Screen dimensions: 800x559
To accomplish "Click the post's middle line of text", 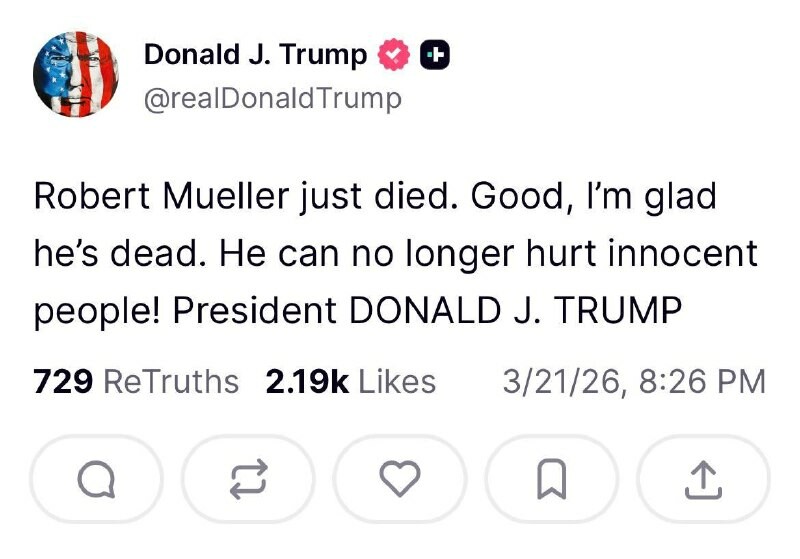I will [395, 254].
